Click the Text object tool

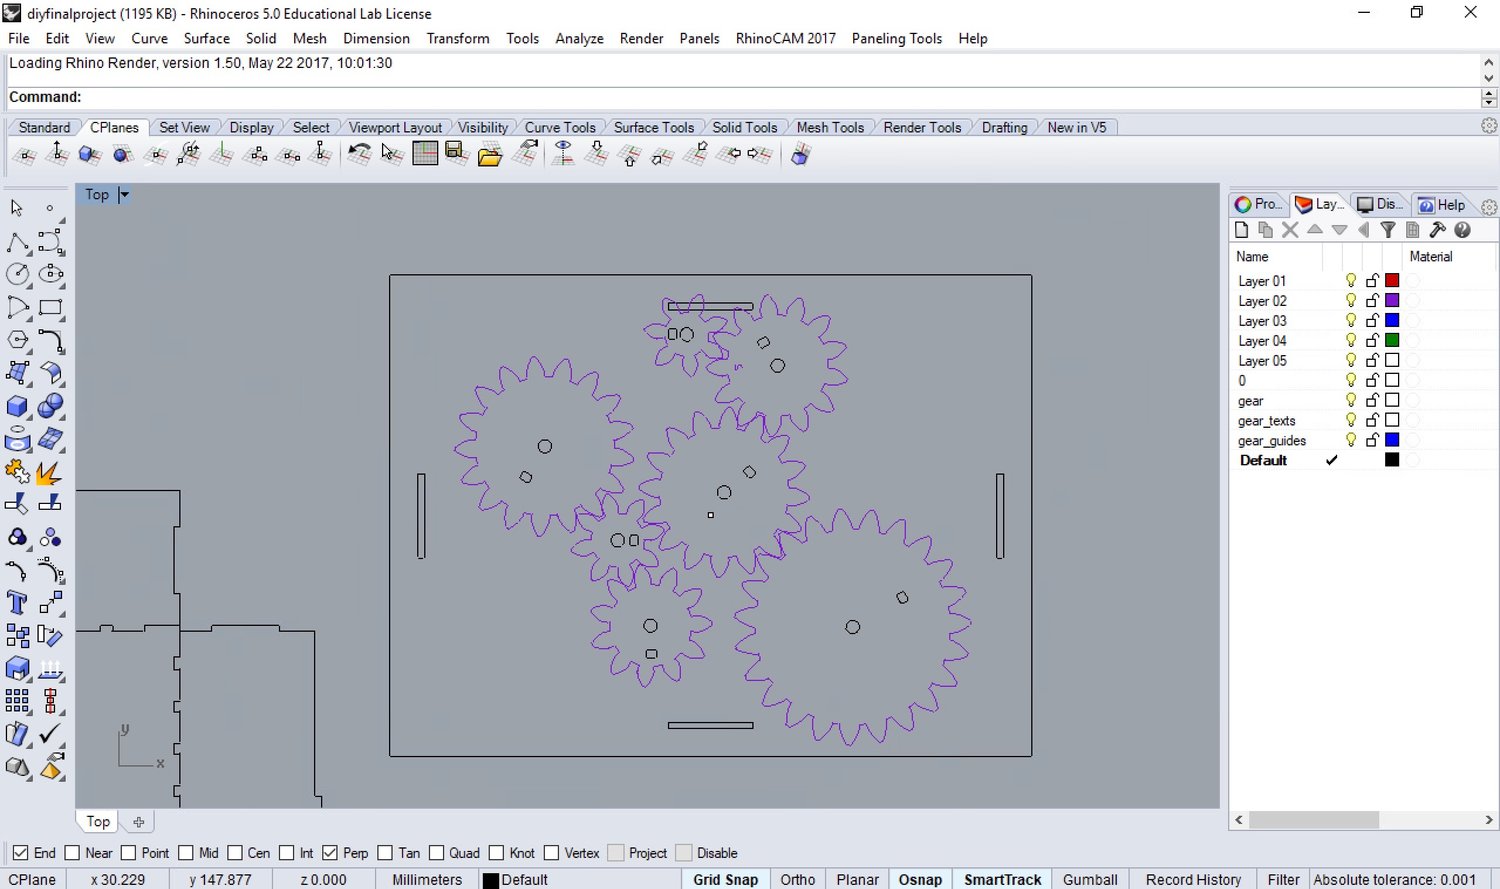click(17, 602)
